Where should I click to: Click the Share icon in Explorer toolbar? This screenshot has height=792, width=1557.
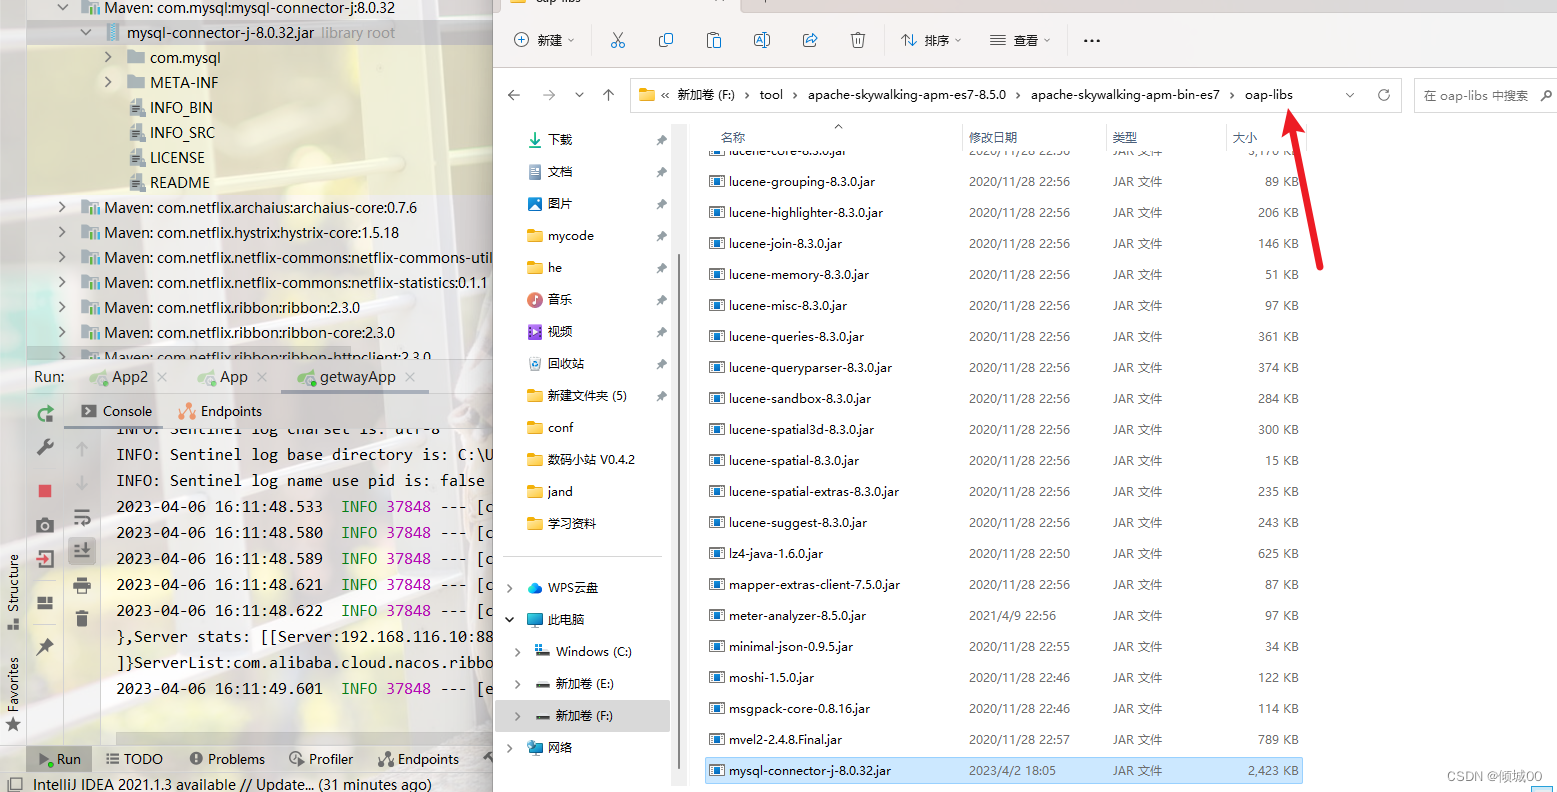810,40
